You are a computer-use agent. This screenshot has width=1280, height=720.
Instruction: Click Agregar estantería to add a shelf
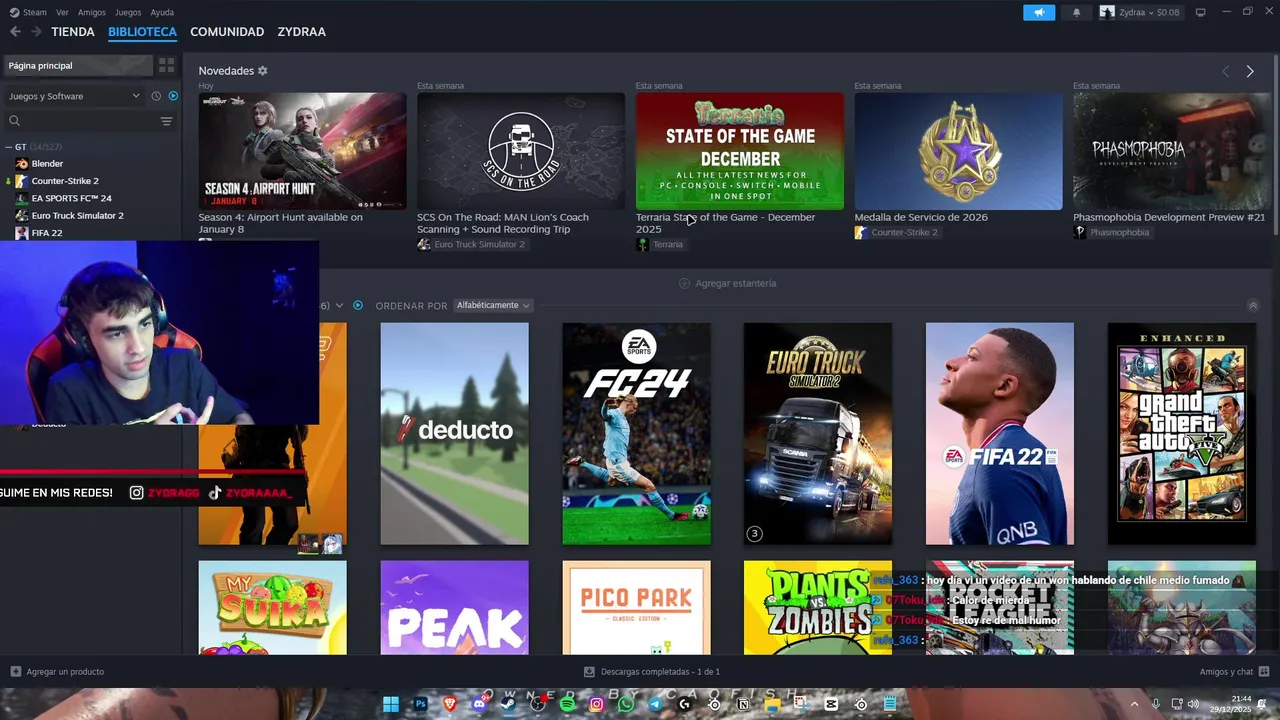(x=727, y=283)
